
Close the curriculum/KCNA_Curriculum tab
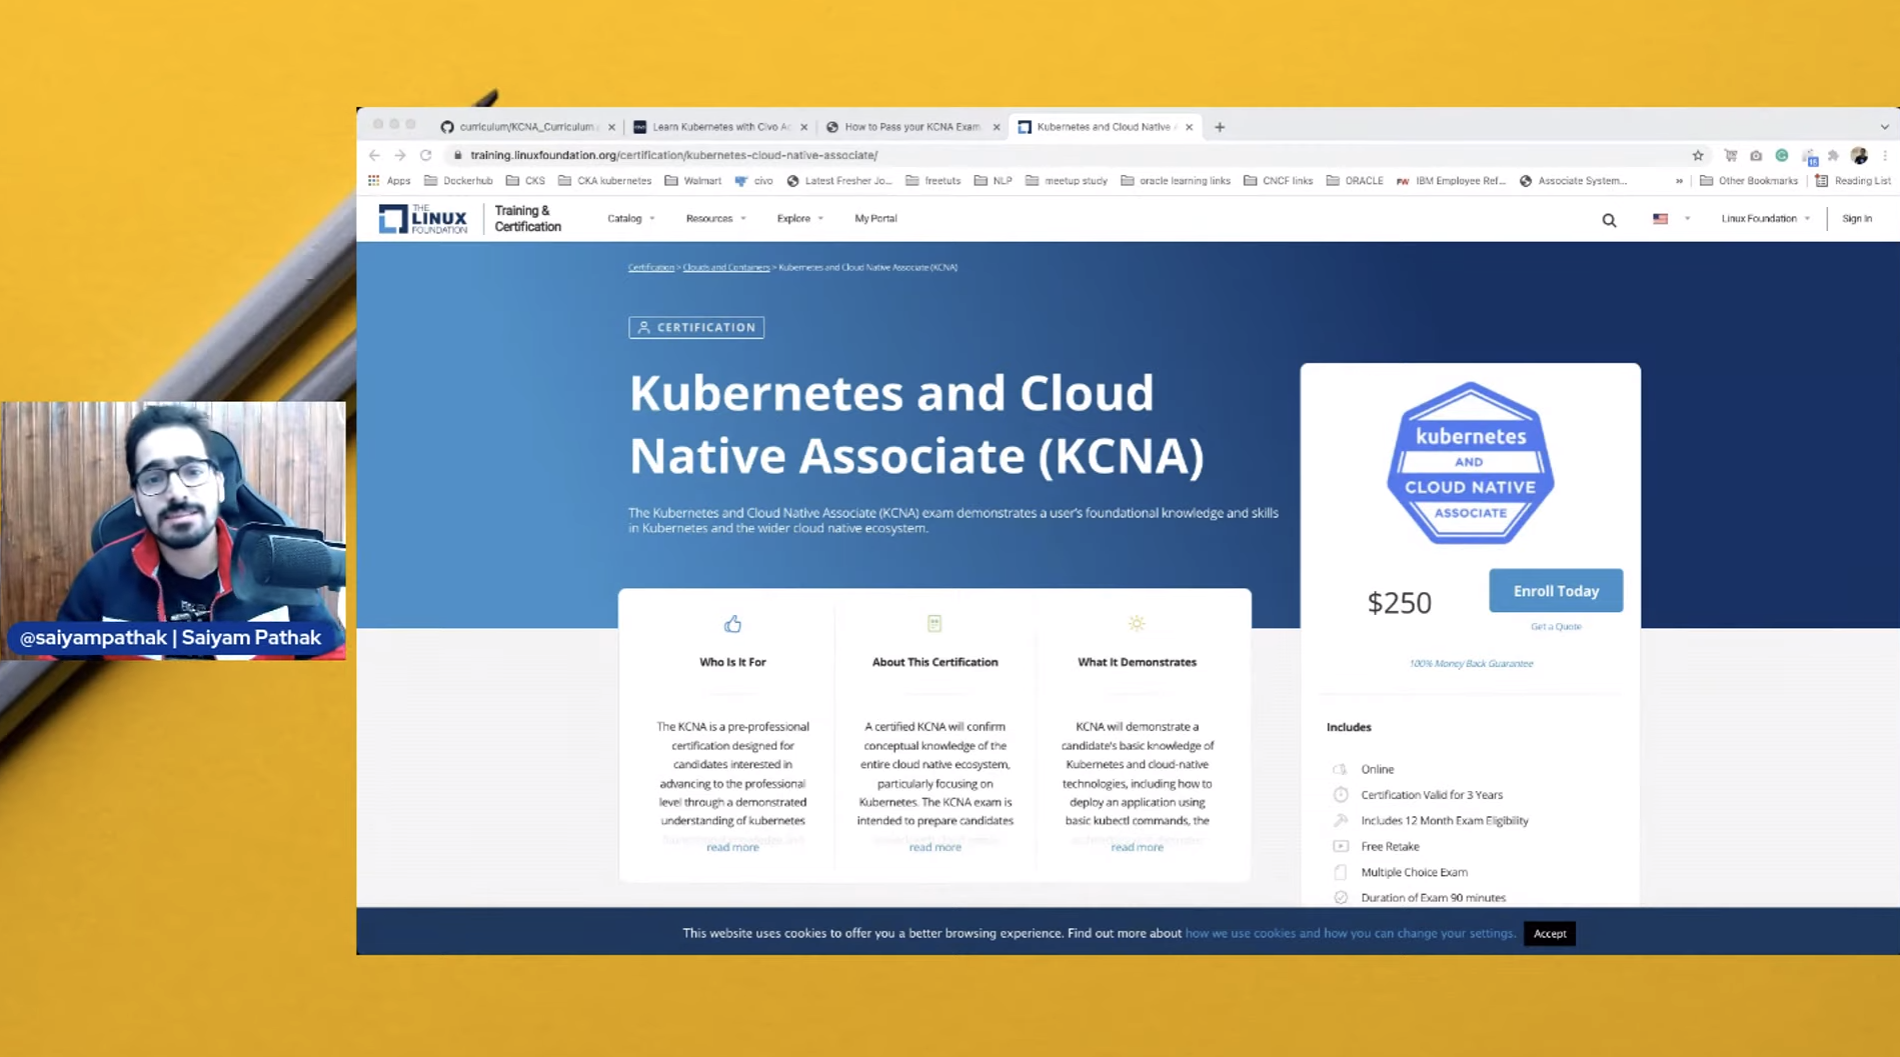point(612,127)
